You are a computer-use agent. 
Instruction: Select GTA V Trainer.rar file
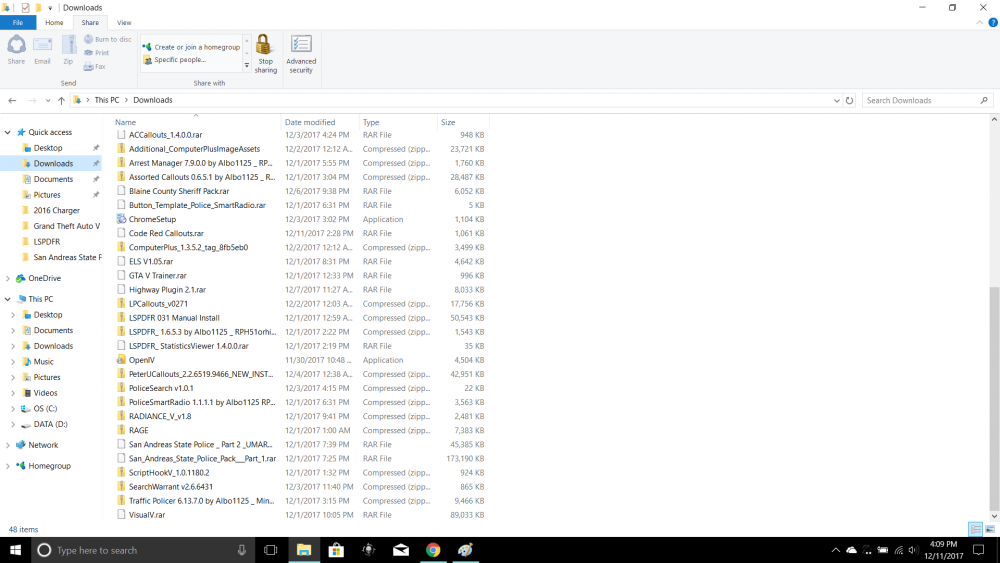[158, 275]
